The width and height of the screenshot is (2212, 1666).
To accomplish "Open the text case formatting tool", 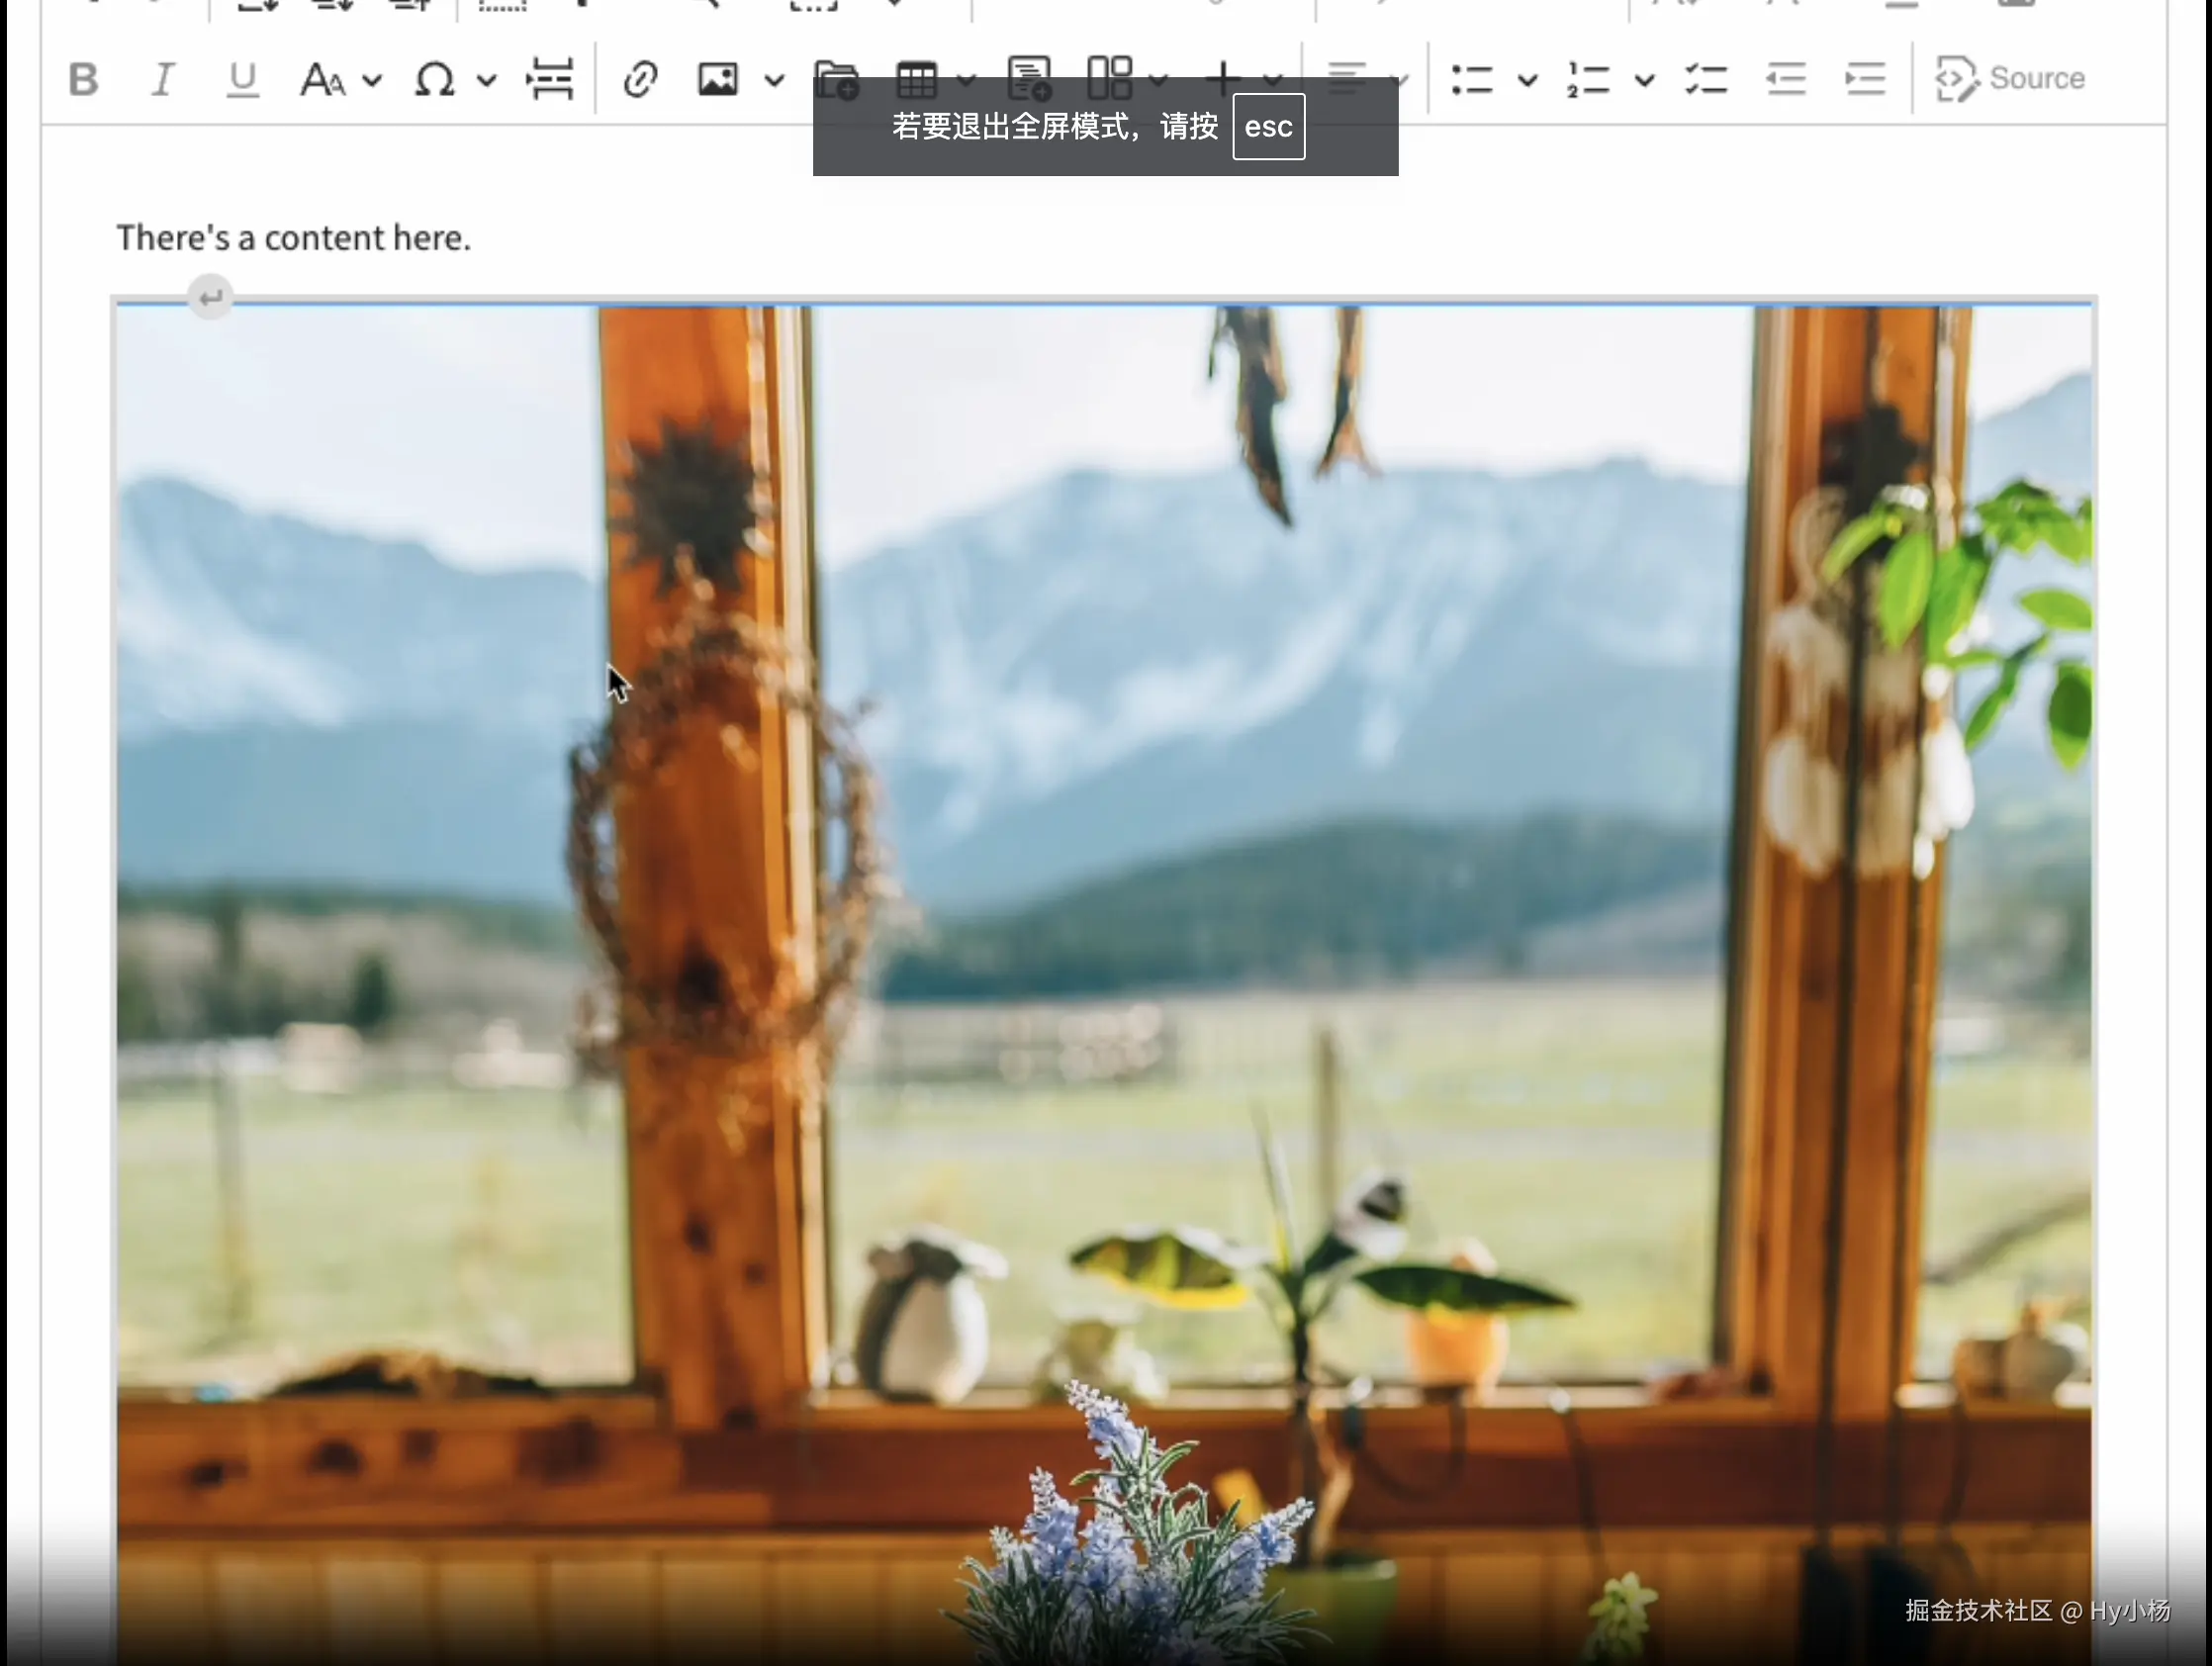I will [x=323, y=79].
